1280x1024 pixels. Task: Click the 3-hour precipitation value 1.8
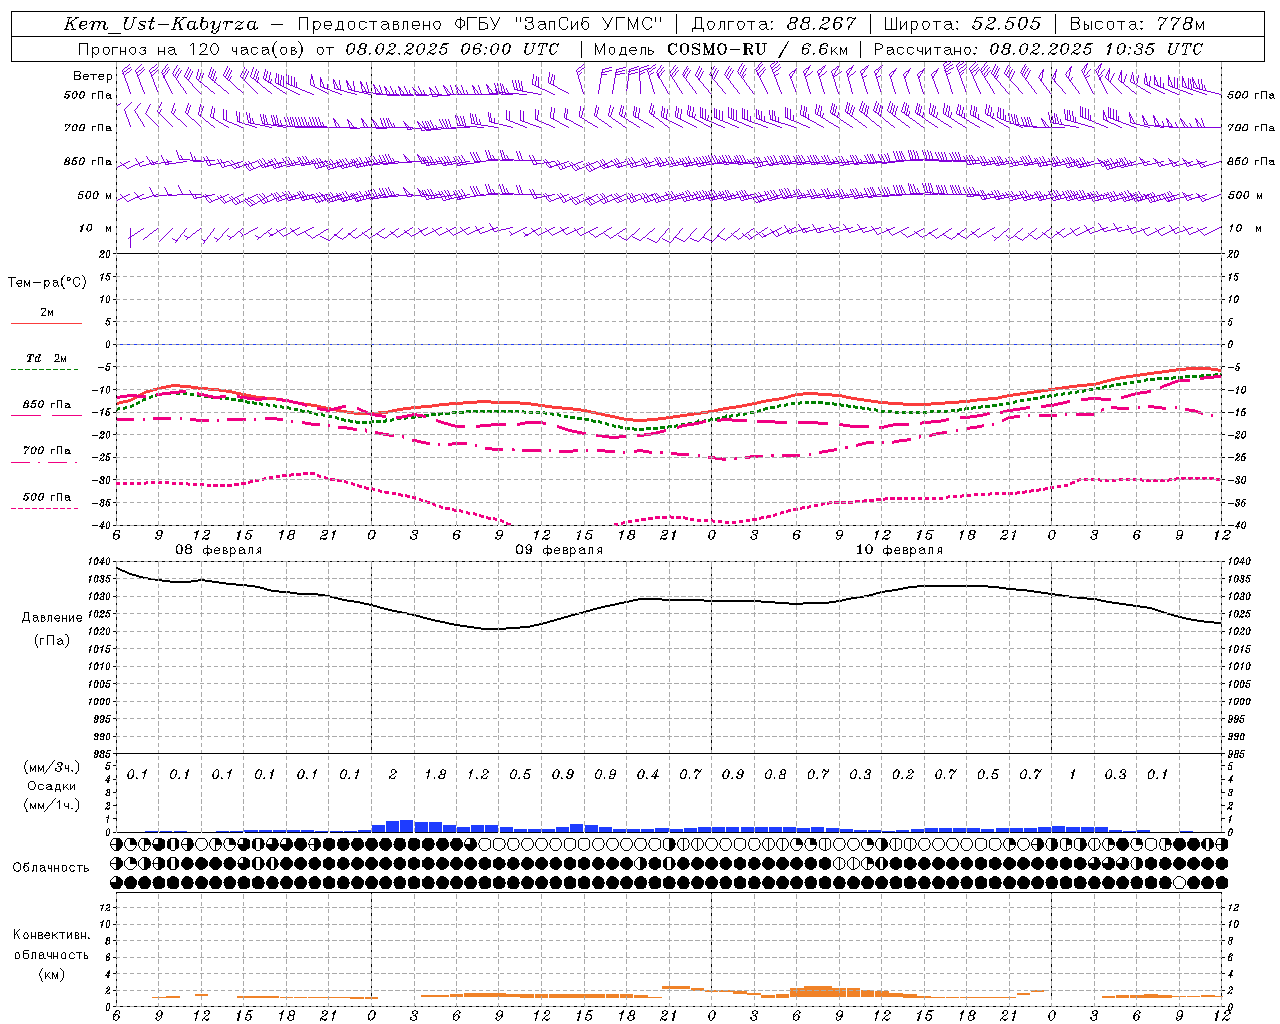coord(435,774)
